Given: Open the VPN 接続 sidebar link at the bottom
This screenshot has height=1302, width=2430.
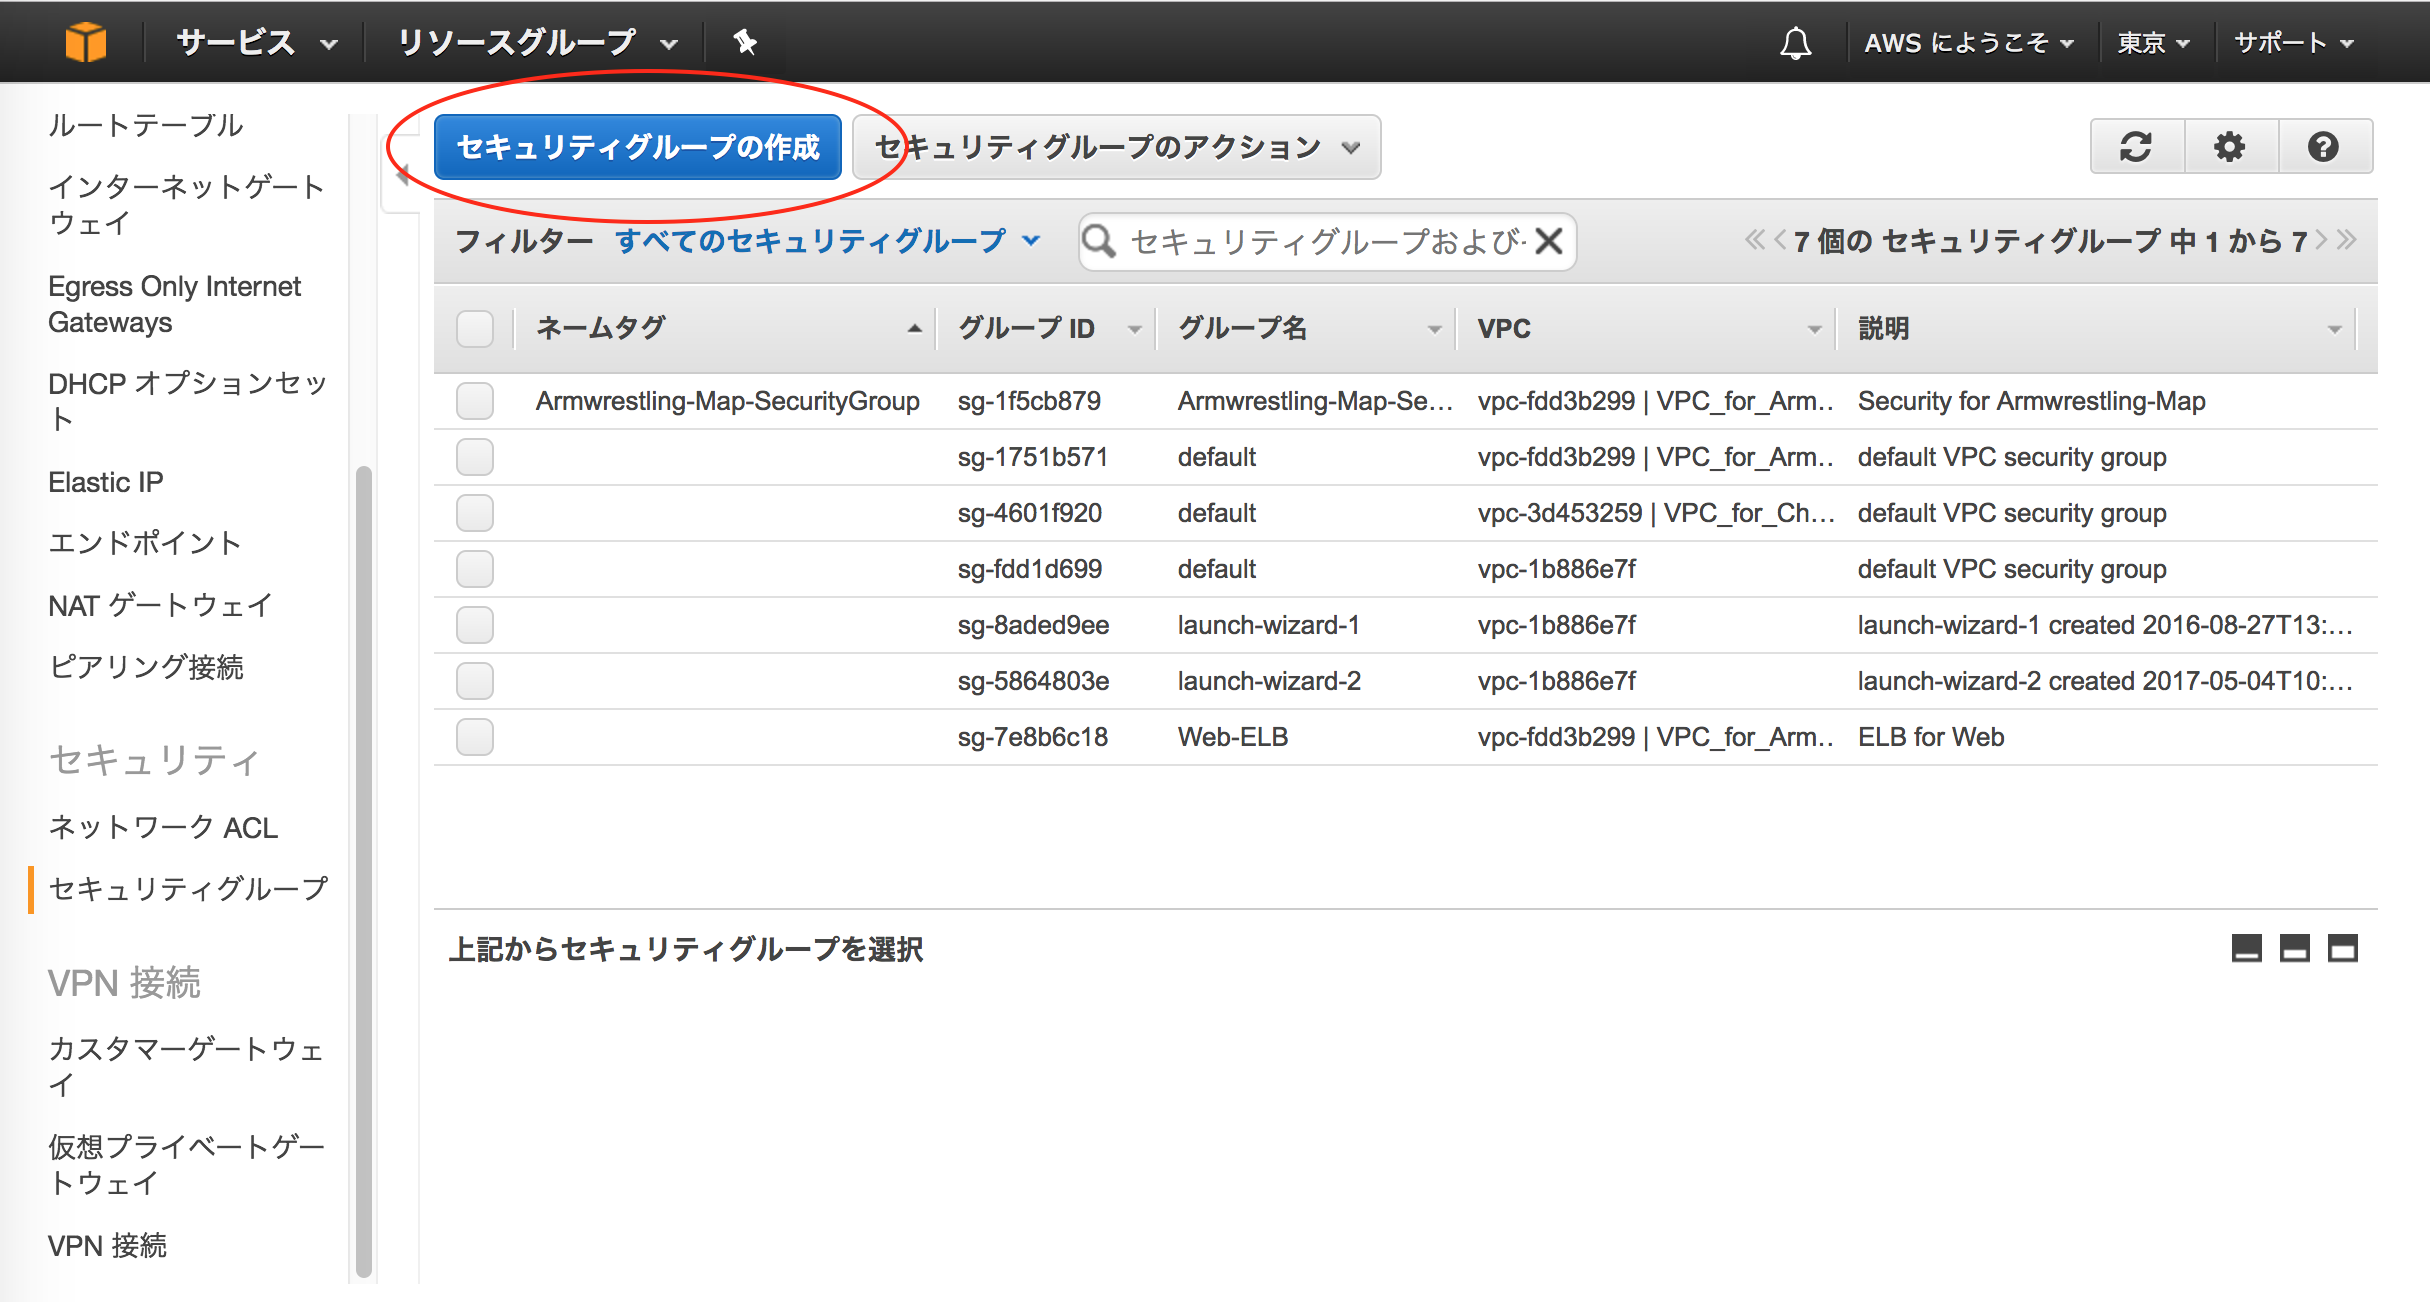Looking at the screenshot, I should tap(107, 1245).
